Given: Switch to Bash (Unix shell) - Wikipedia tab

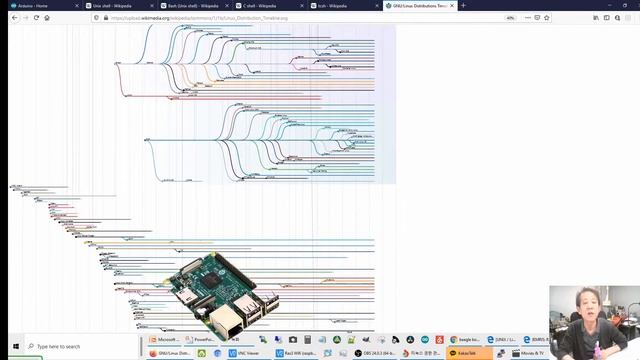Looking at the screenshot, I should [x=195, y=6].
